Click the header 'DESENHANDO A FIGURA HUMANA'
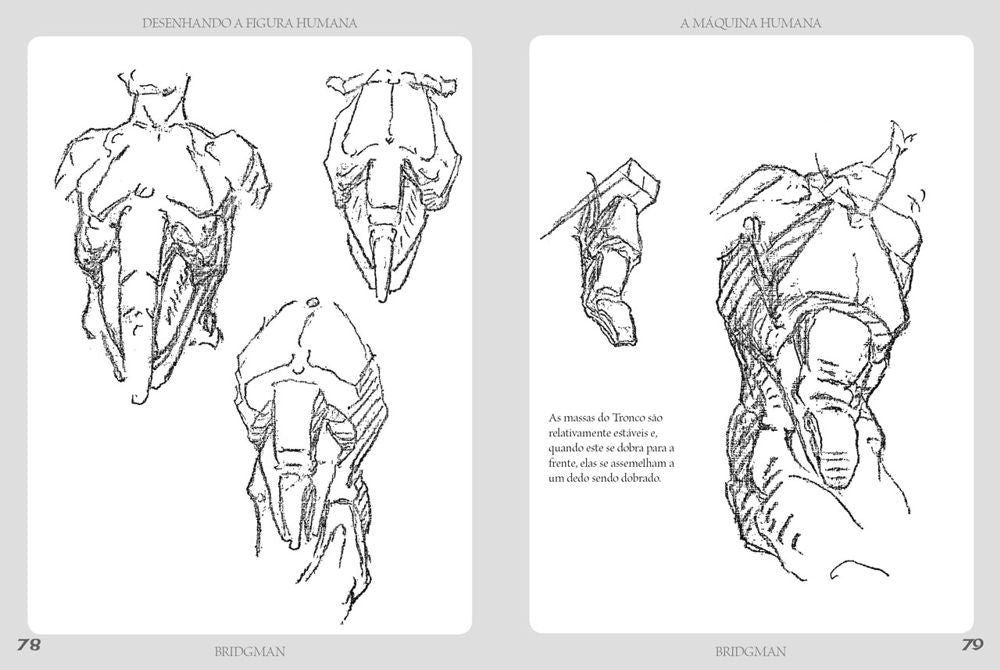 [249, 24]
